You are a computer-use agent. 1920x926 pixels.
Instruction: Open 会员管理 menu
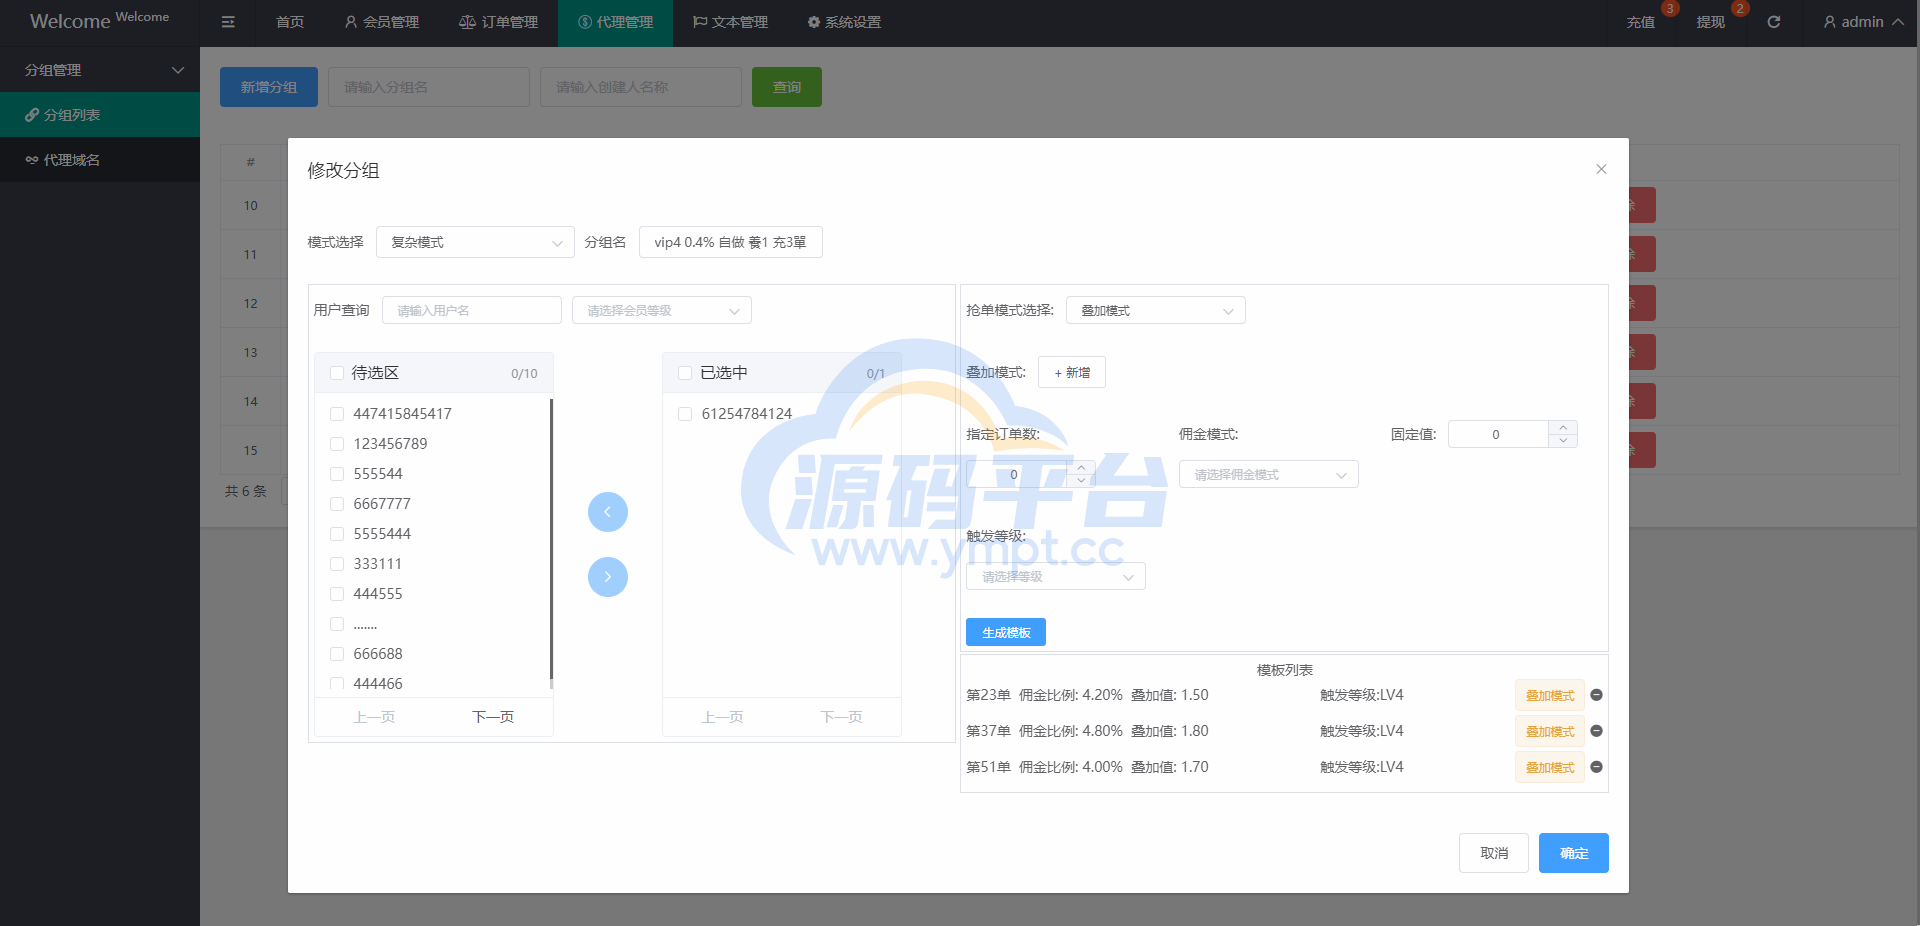point(381,22)
